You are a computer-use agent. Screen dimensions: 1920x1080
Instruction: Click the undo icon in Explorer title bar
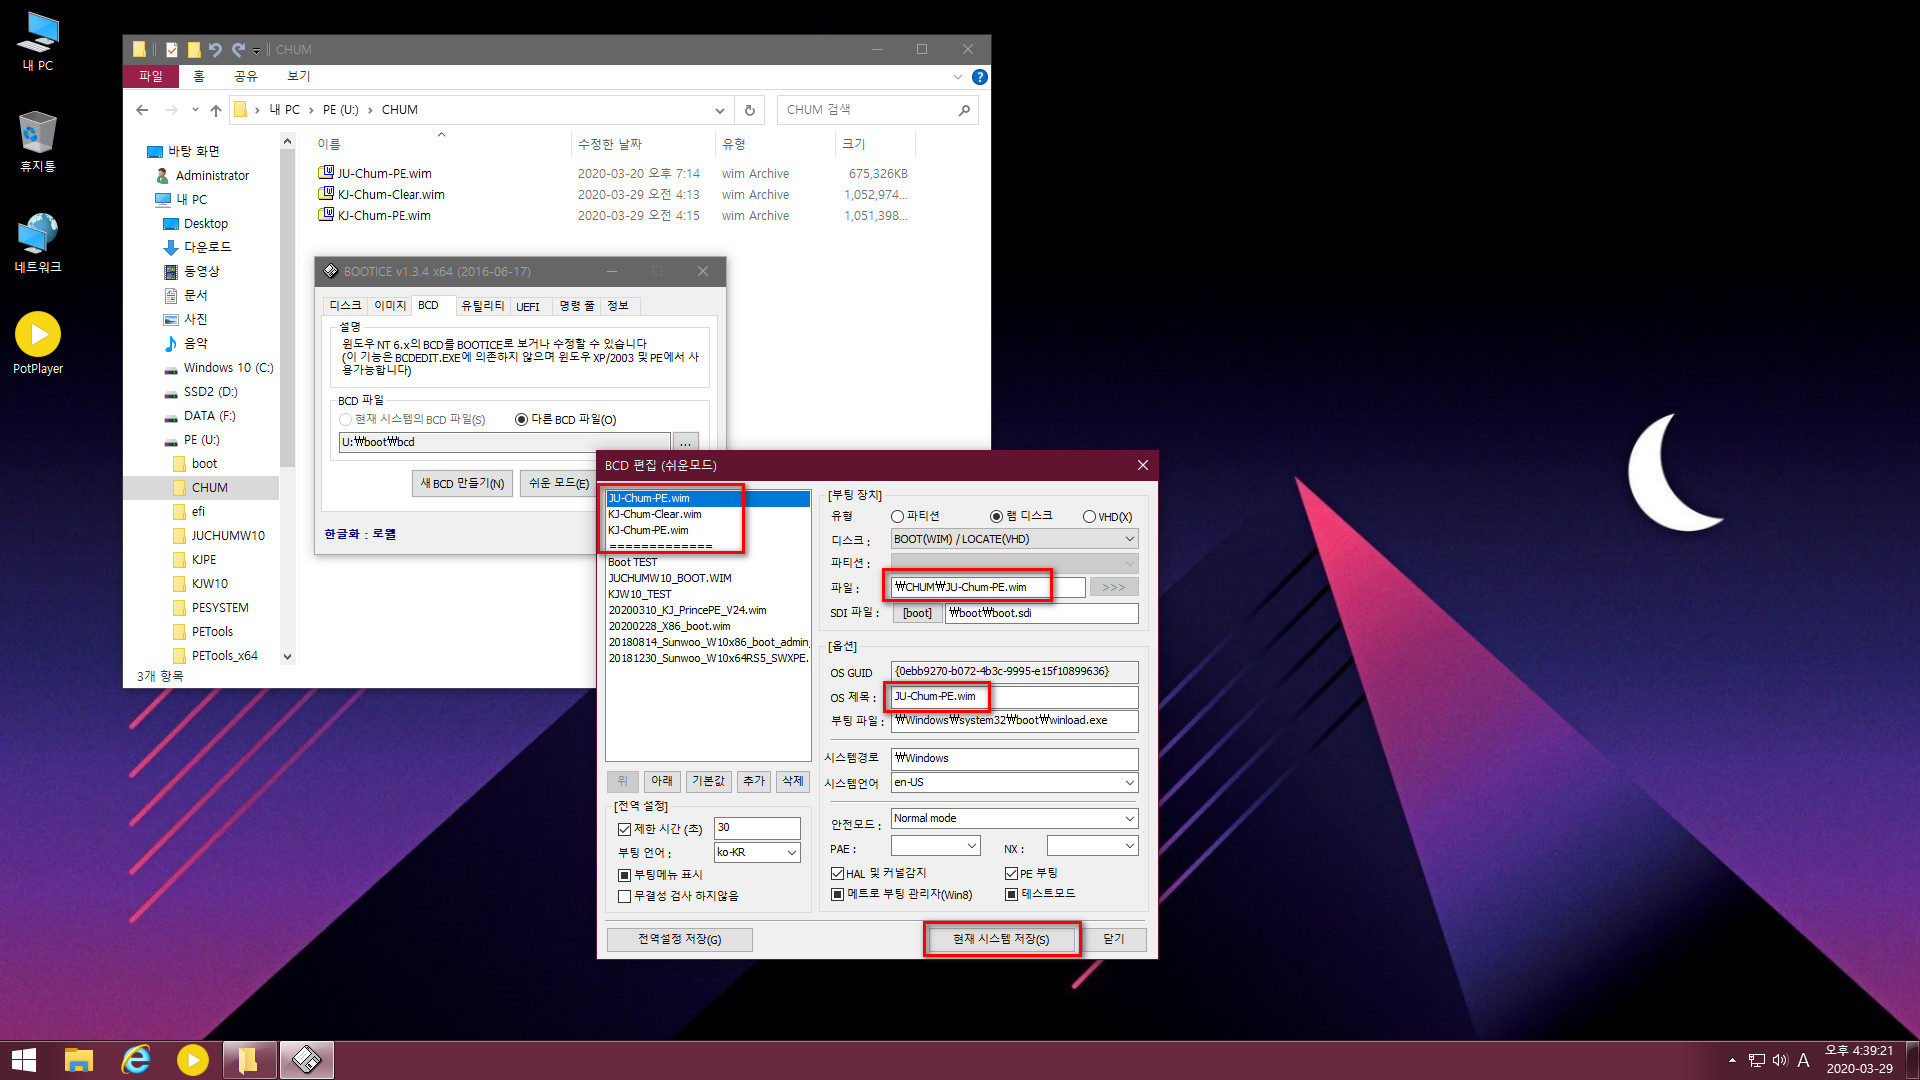[x=215, y=49]
